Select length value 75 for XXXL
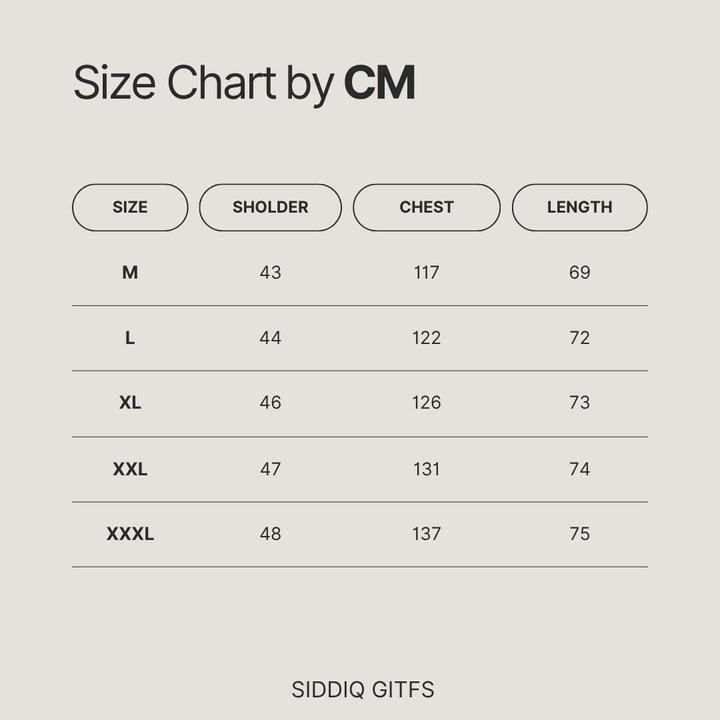The height and width of the screenshot is (720, 720). click(x=579, y=534)
